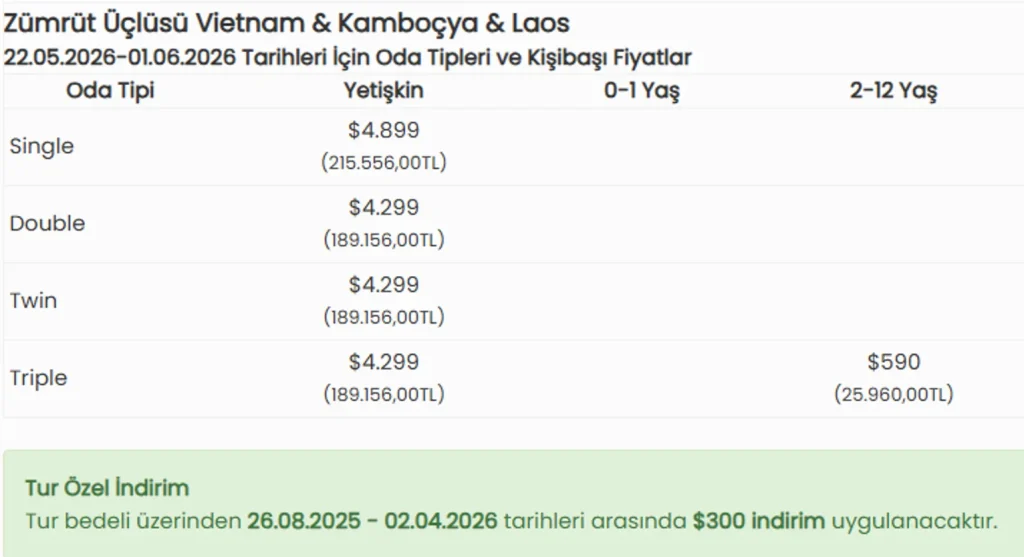Click the Tur Özel İndirim heading
This screenshot has width=1024, height=557.
(x=107, y=488)
